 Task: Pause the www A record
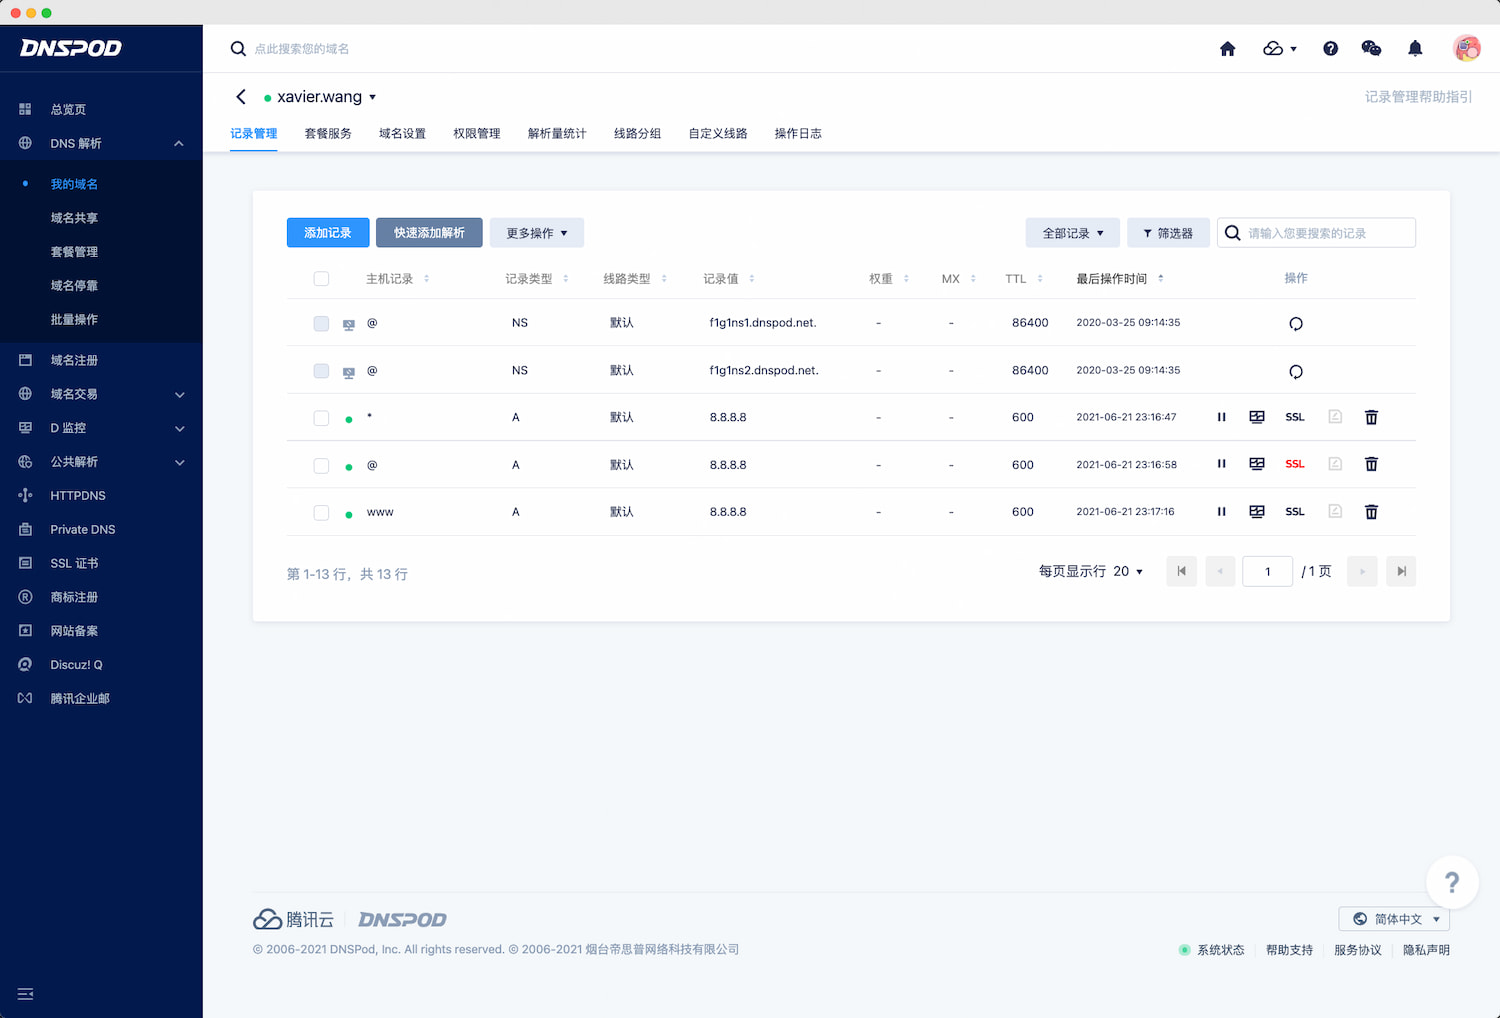(1221, 512)
